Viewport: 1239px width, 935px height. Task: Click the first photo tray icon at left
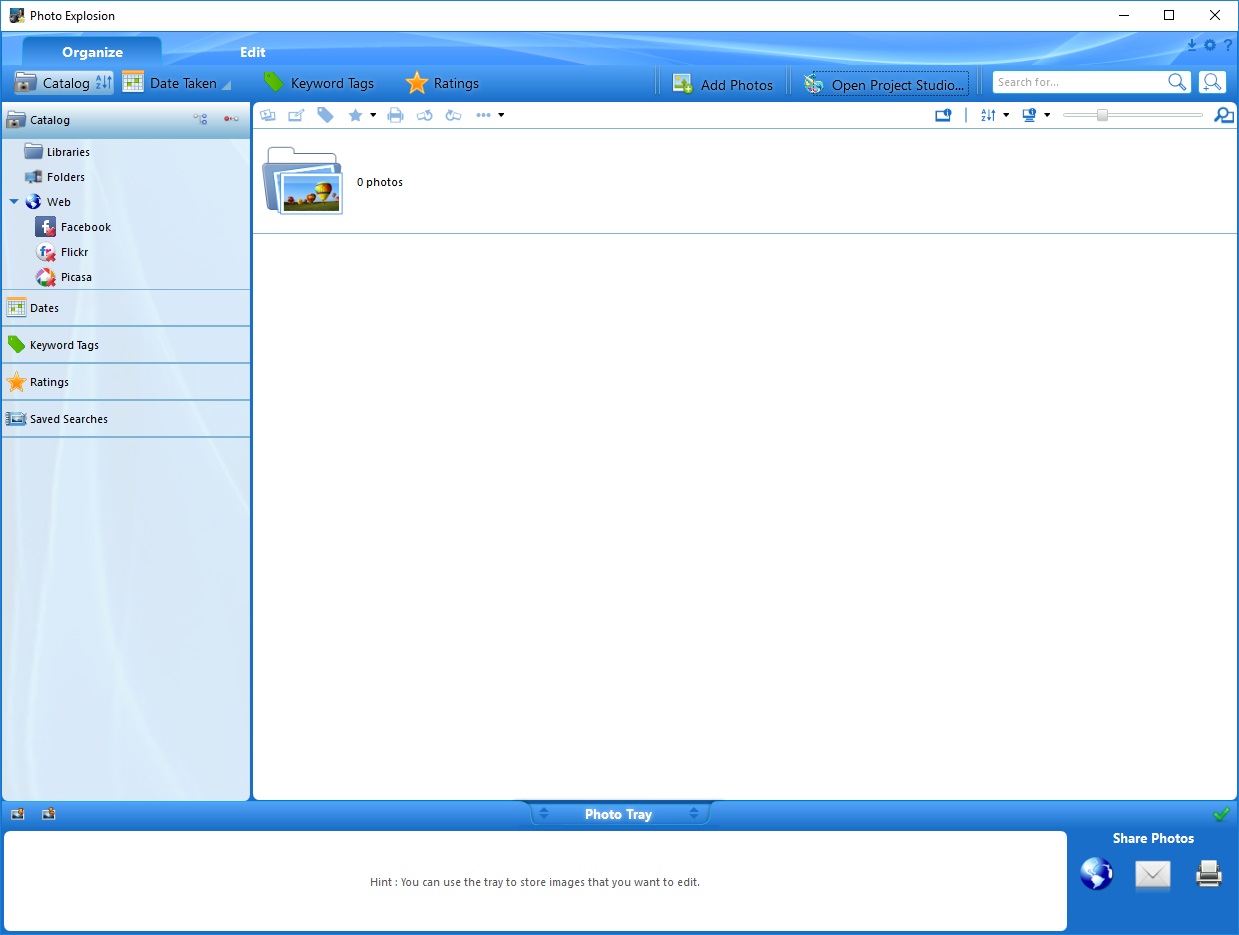(x=17, y=814)
